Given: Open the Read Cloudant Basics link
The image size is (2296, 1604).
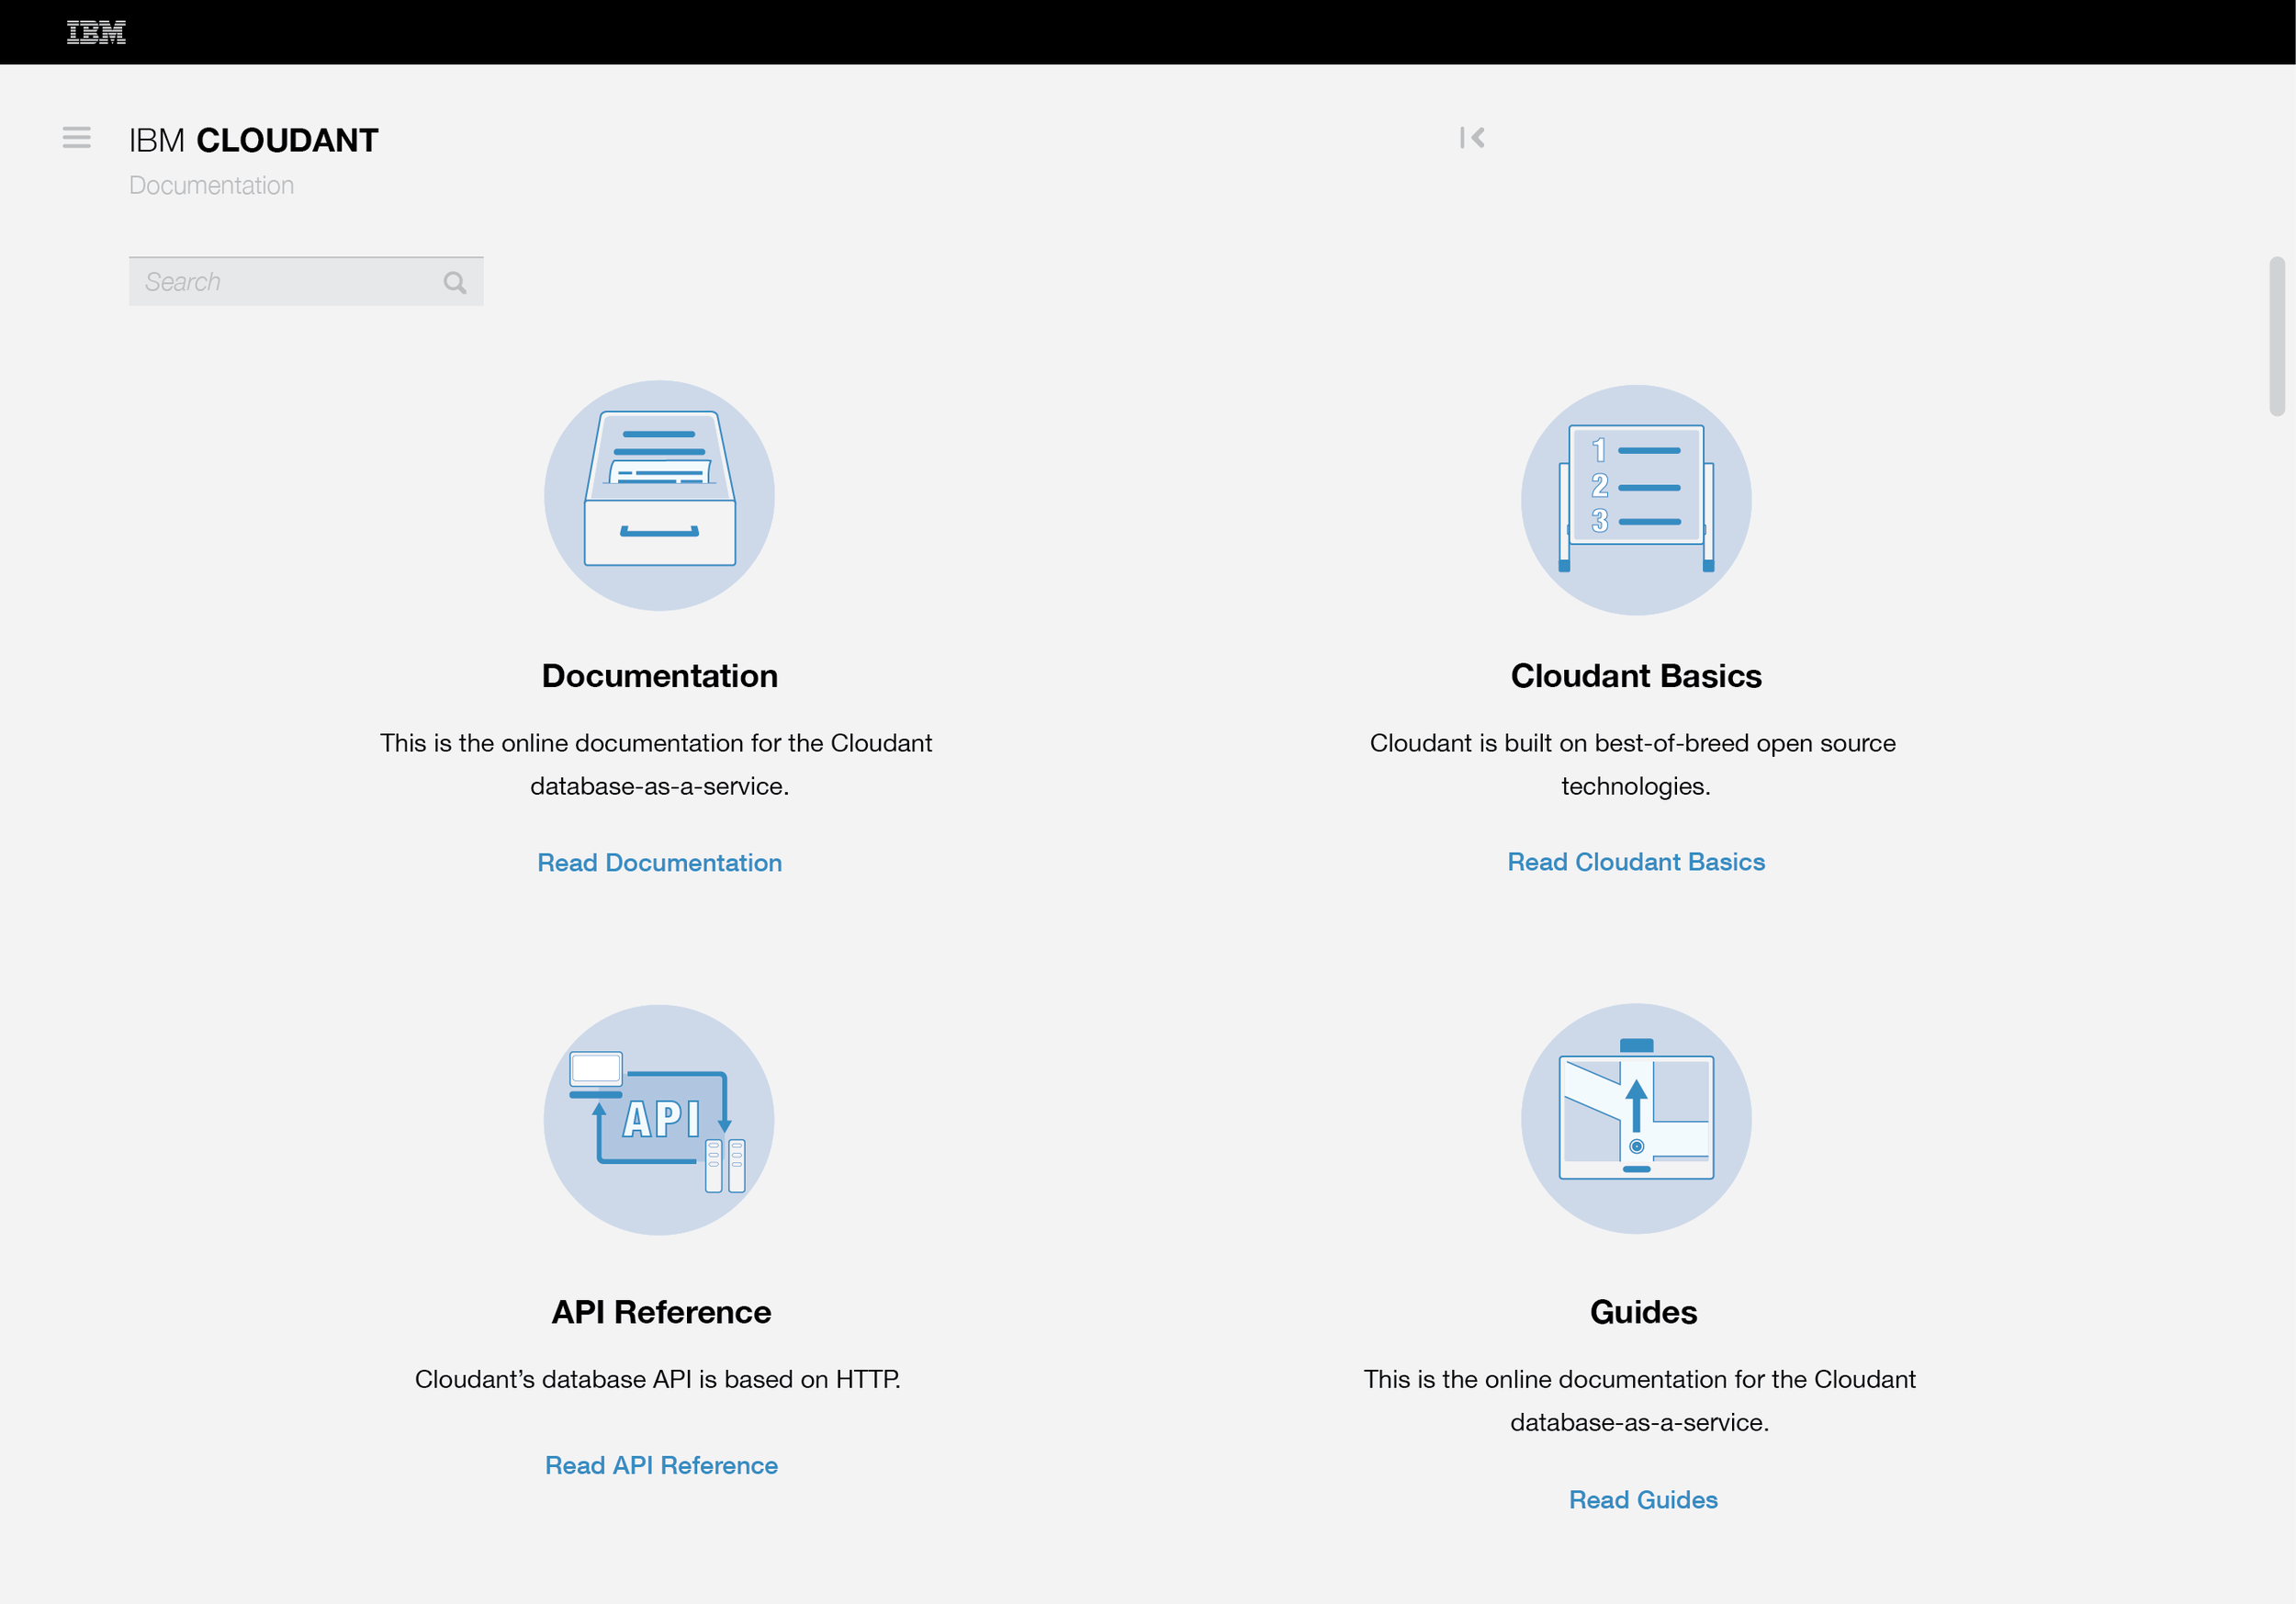Looking at the screenshot, I should pyautogui.click(x=1636, y=861).
